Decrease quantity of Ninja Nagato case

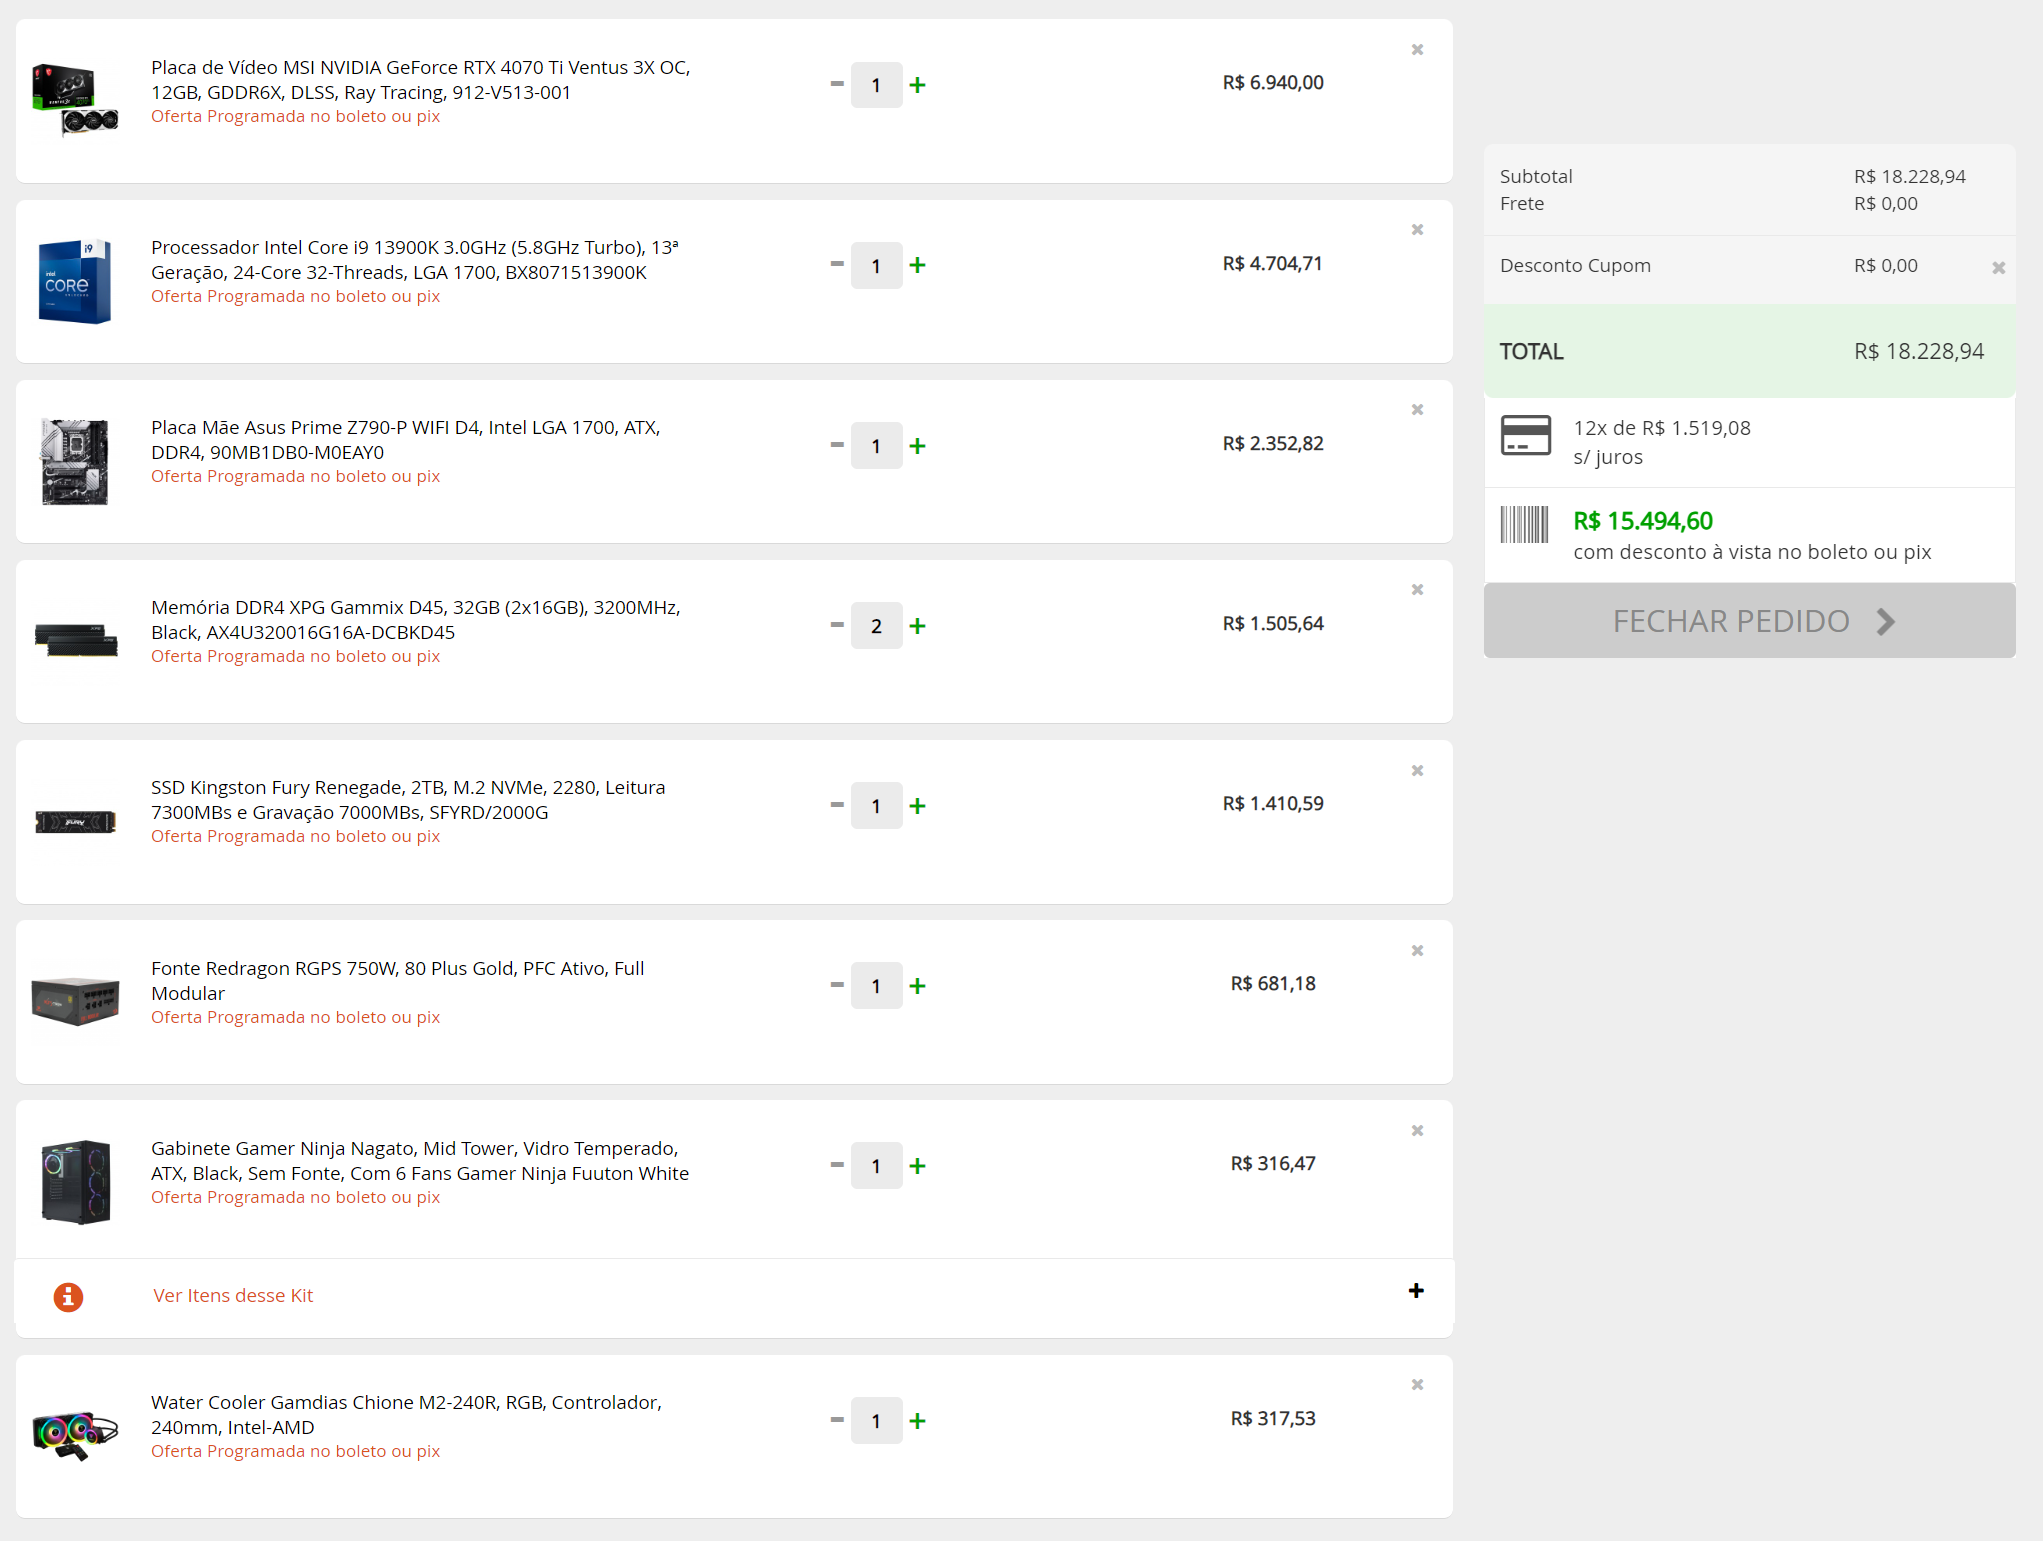837,1164
